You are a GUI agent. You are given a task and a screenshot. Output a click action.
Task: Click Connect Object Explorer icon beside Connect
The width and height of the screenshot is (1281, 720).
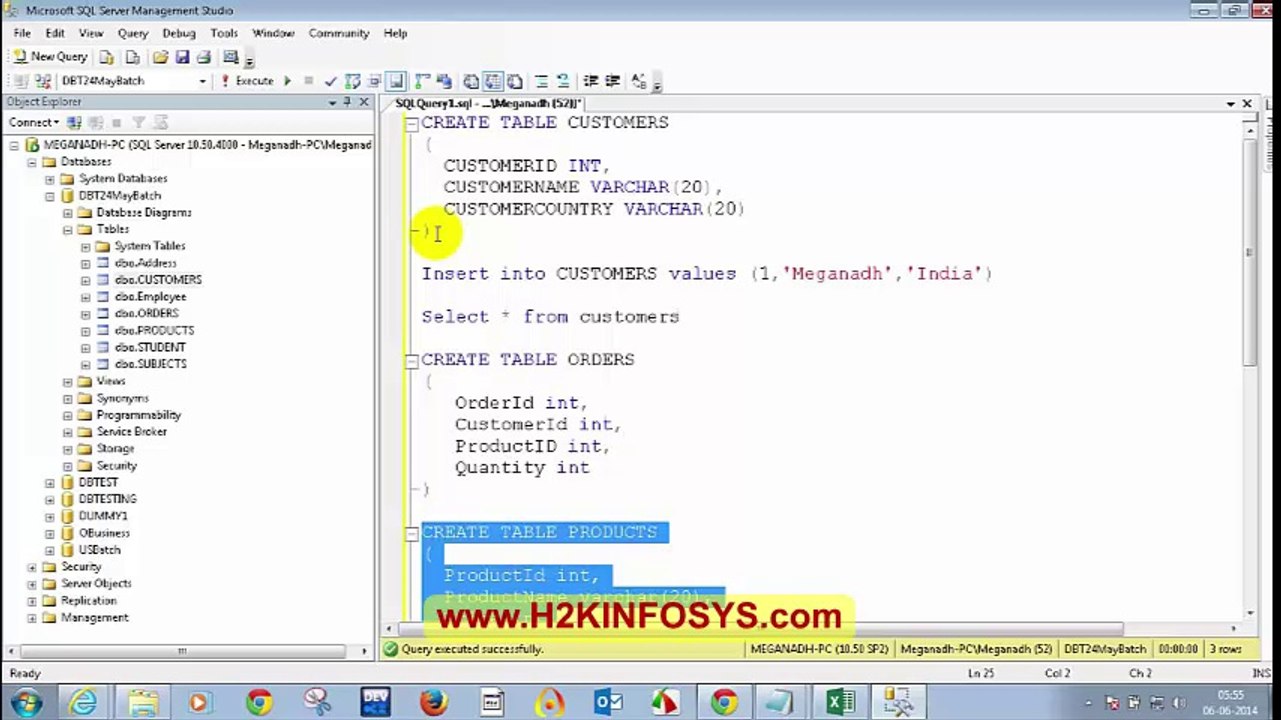(x=74, y=122)
